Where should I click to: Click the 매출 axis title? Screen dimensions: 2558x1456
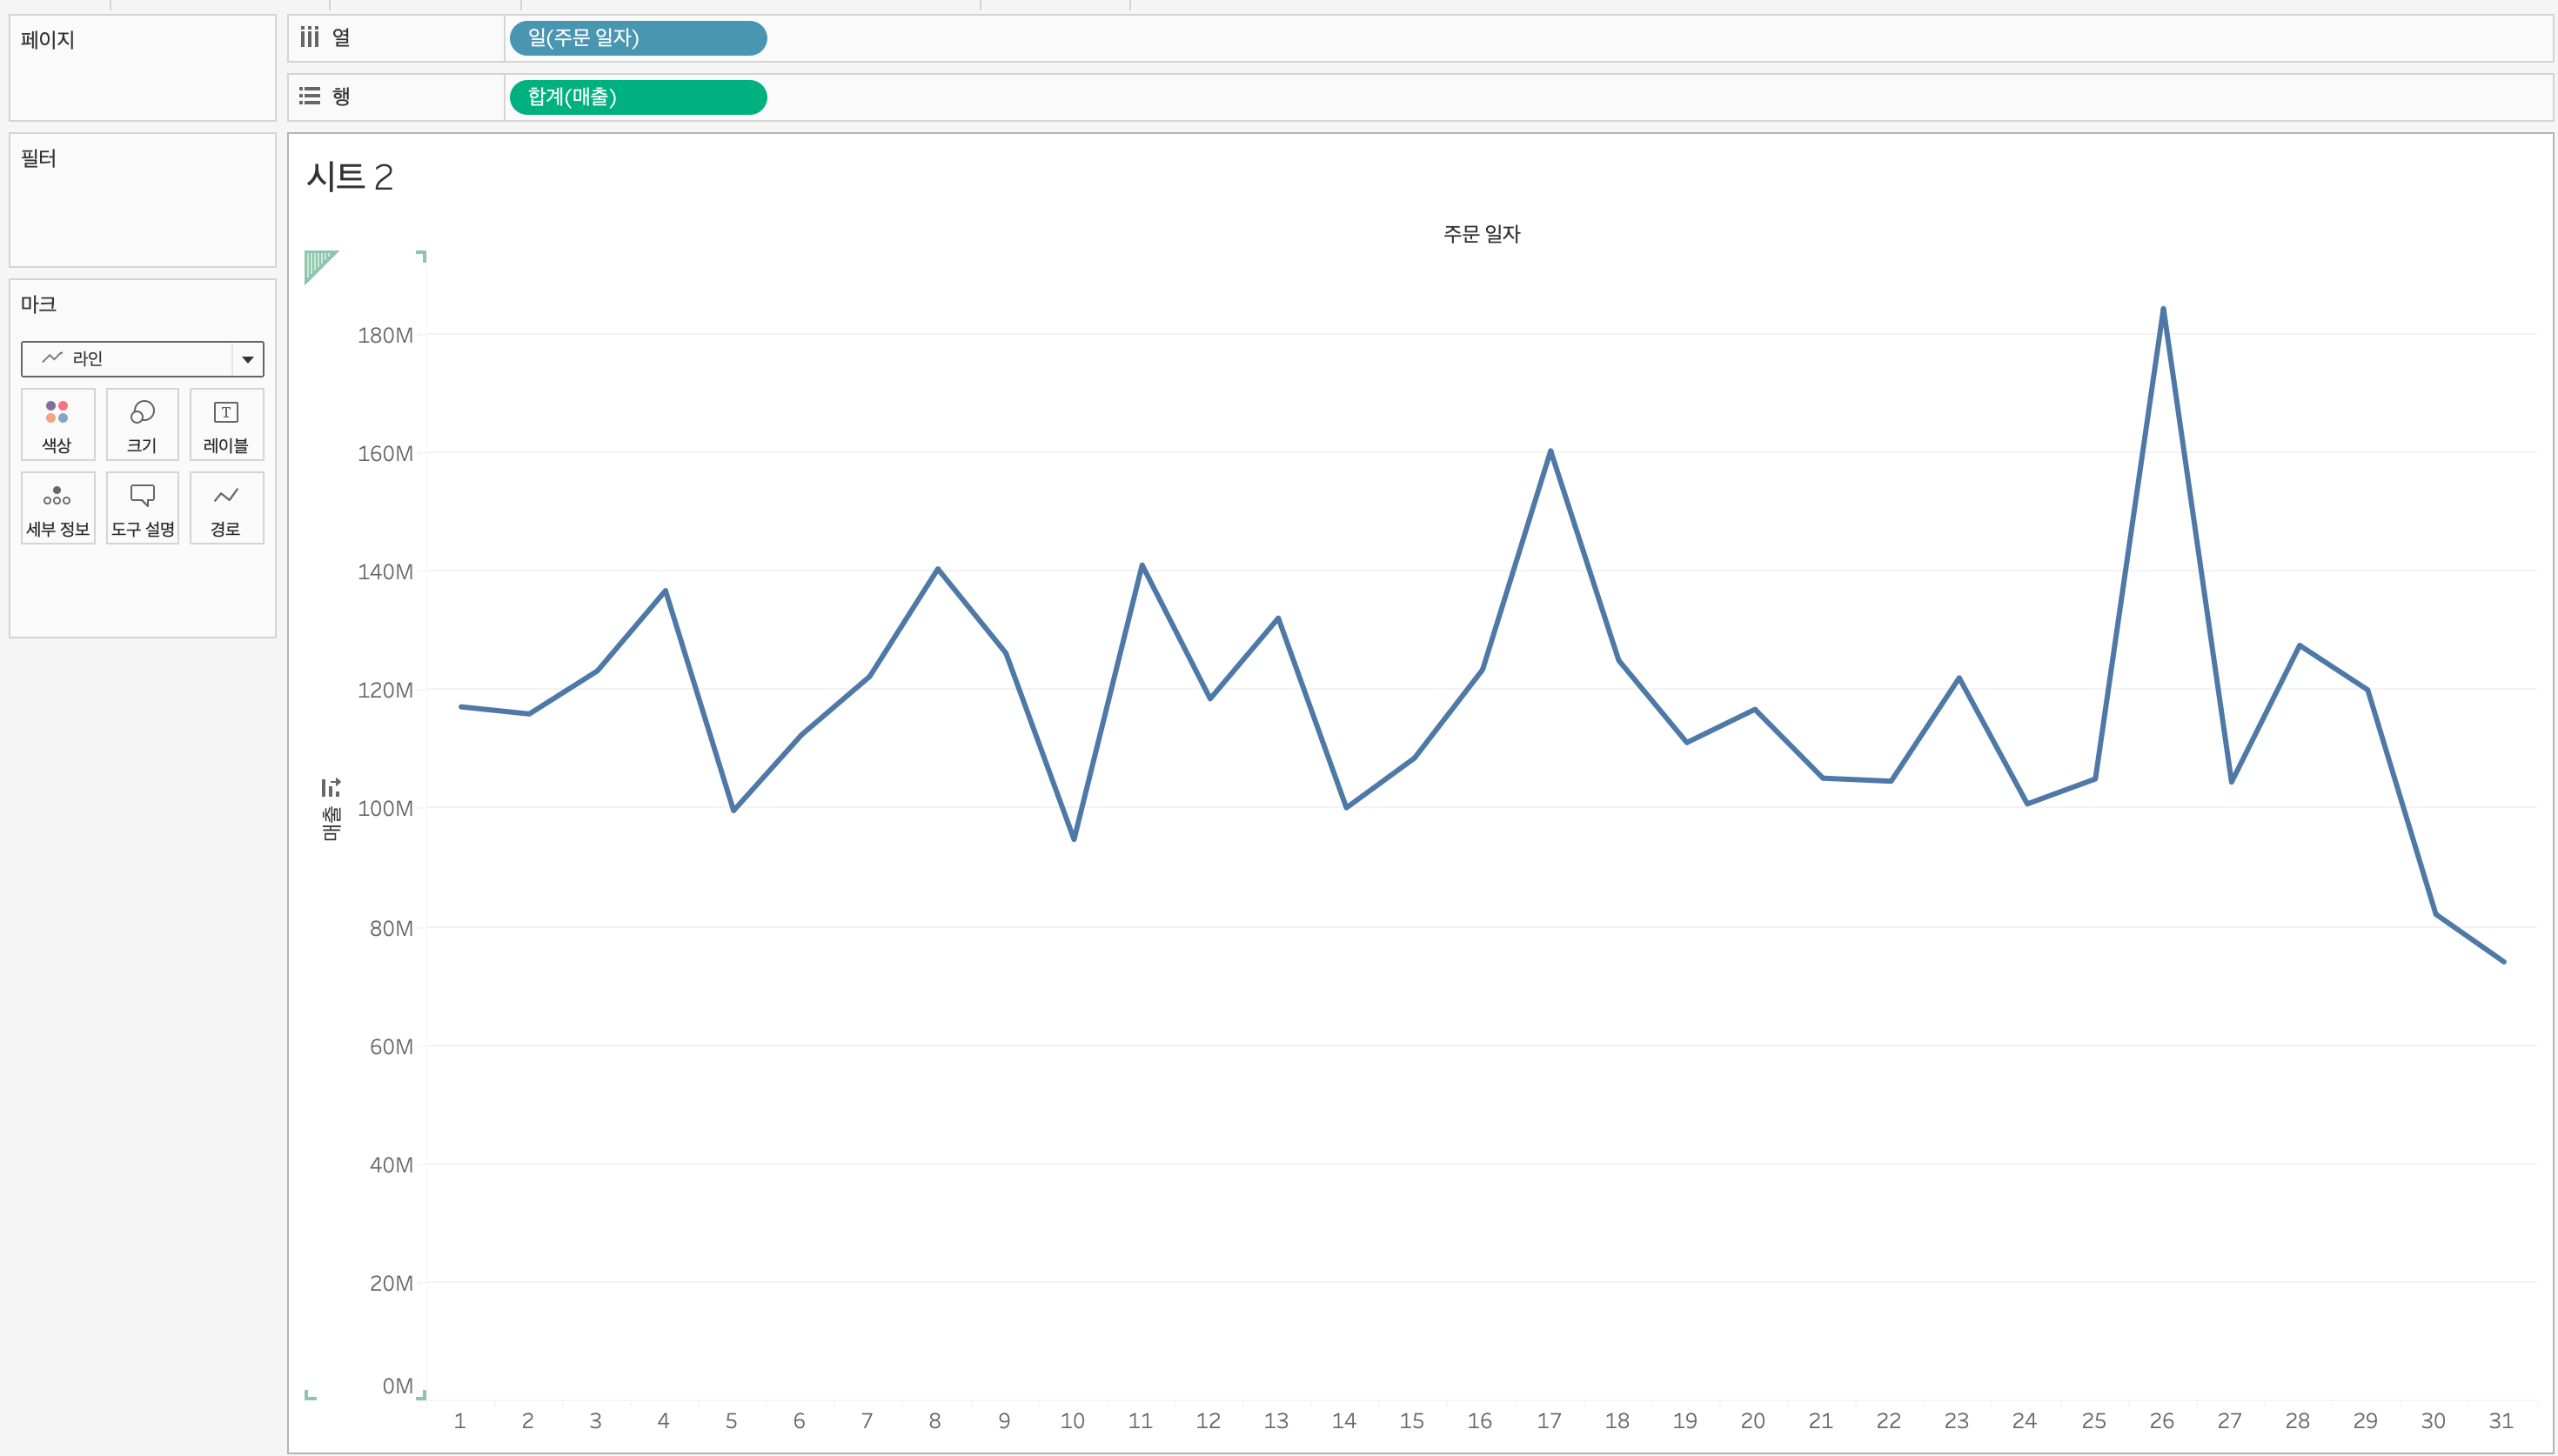tap(331, 824)
